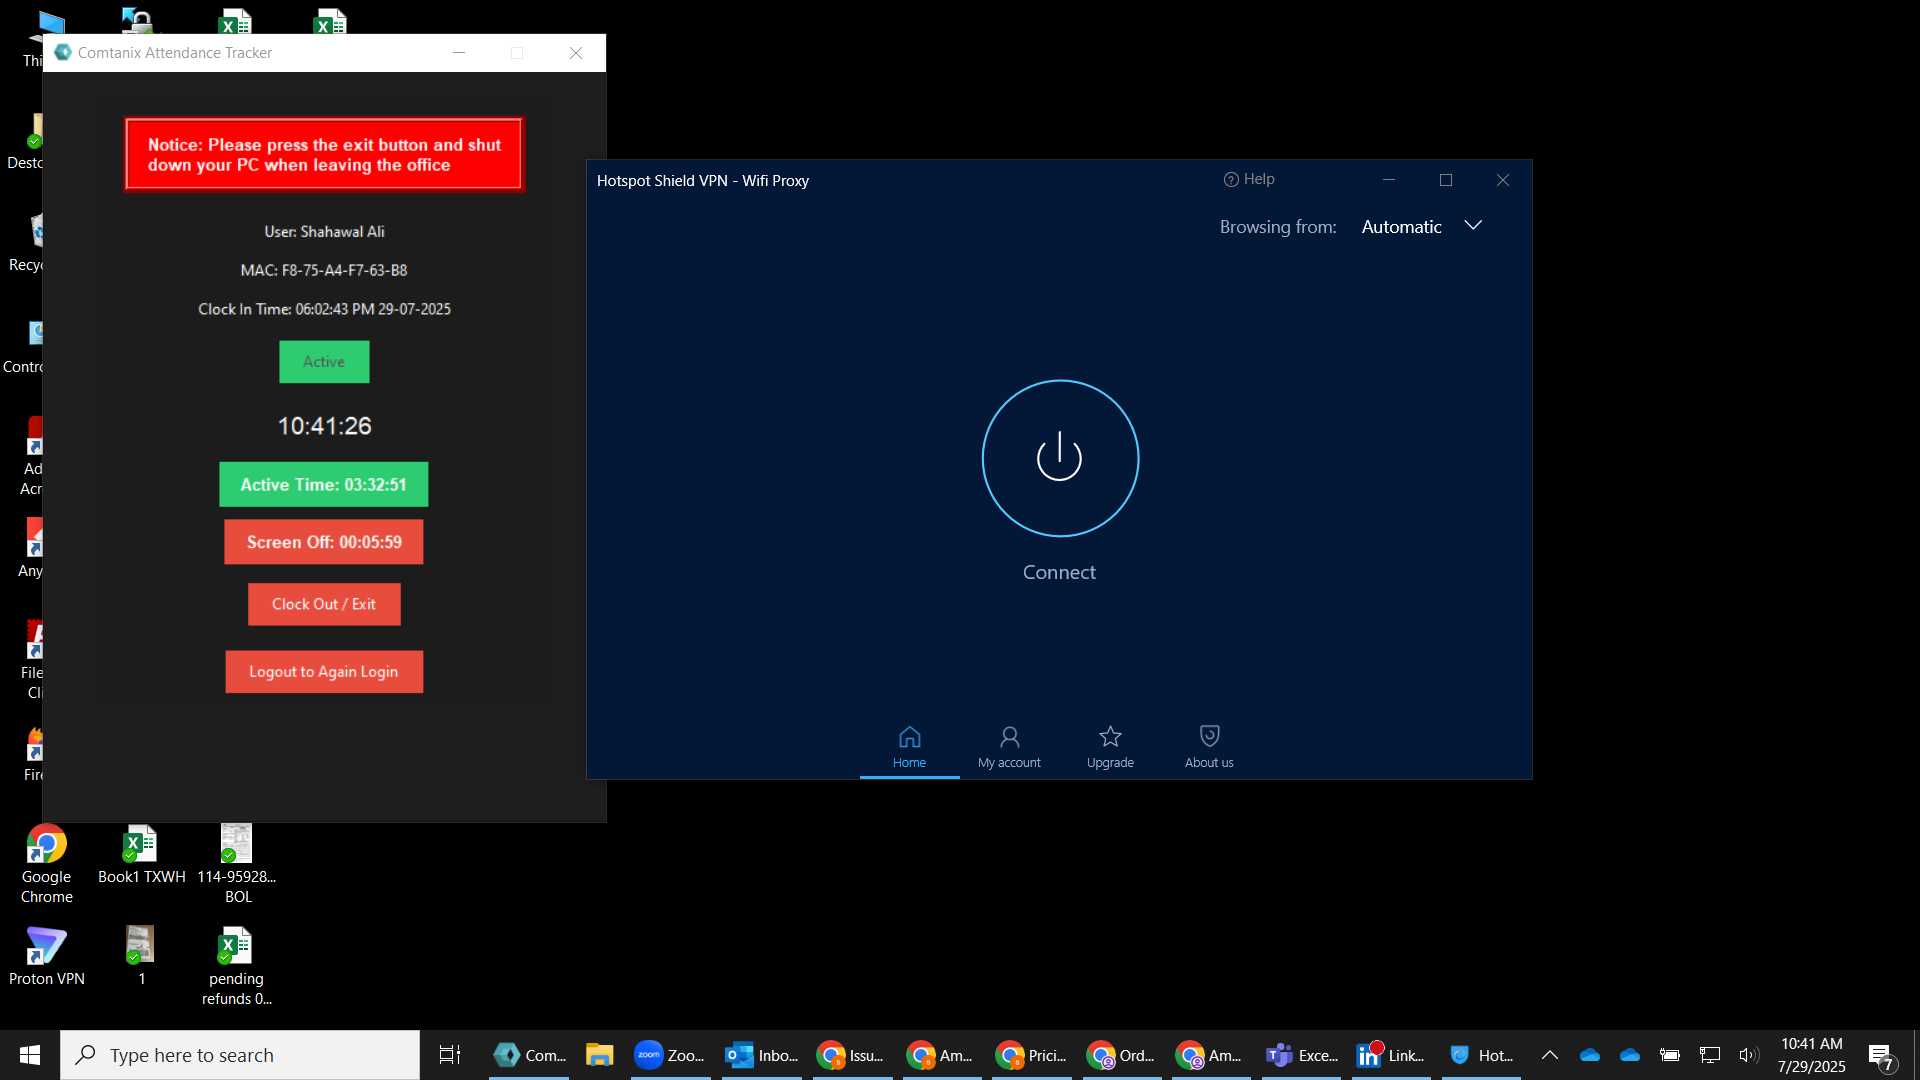Viewport: 1920px width, 1080px height.
Task: Select the Book1 TXWH Excel file icon
Action: pyautogui.click(x=141, y=855)
